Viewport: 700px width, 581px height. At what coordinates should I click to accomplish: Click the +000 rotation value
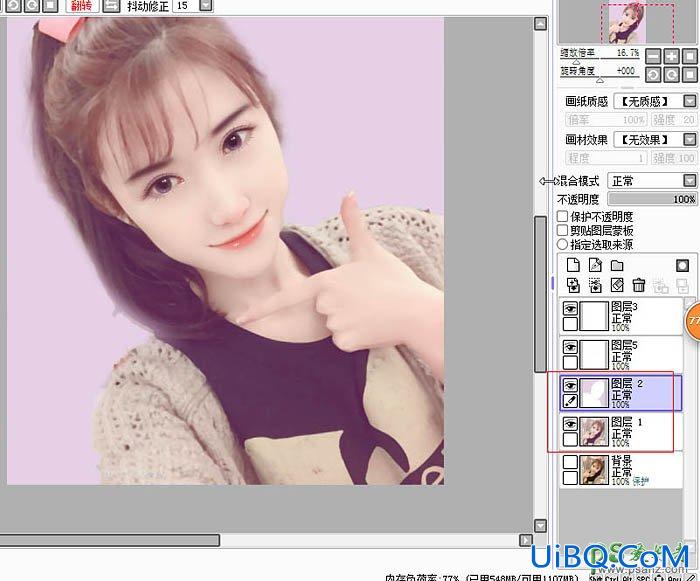tap(625, 71)
